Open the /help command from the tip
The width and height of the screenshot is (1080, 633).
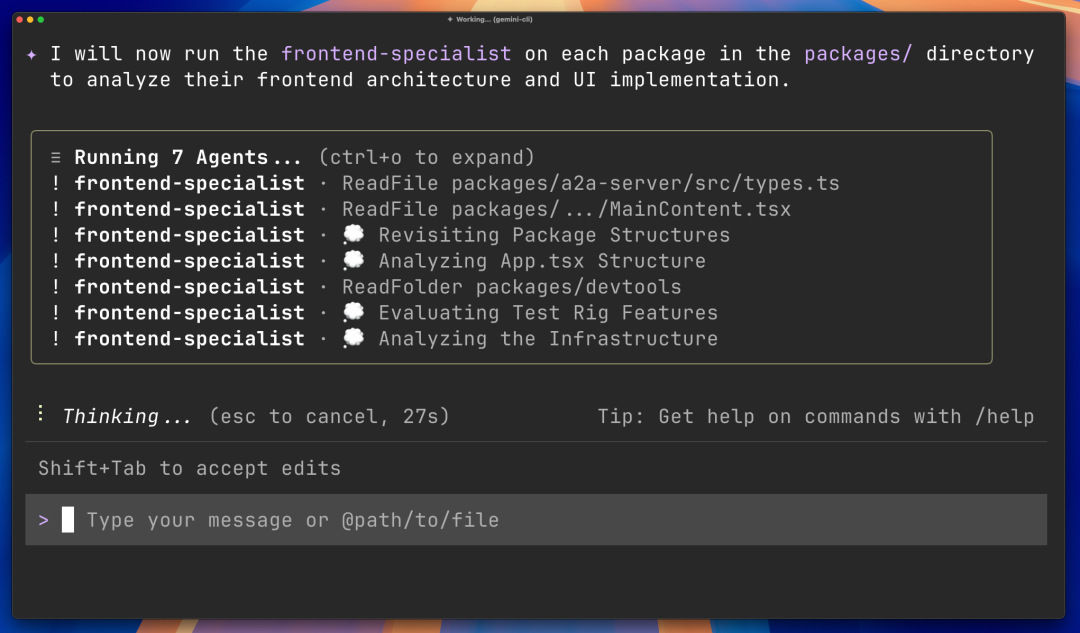pyautogui.click(x=1007, y=416)
